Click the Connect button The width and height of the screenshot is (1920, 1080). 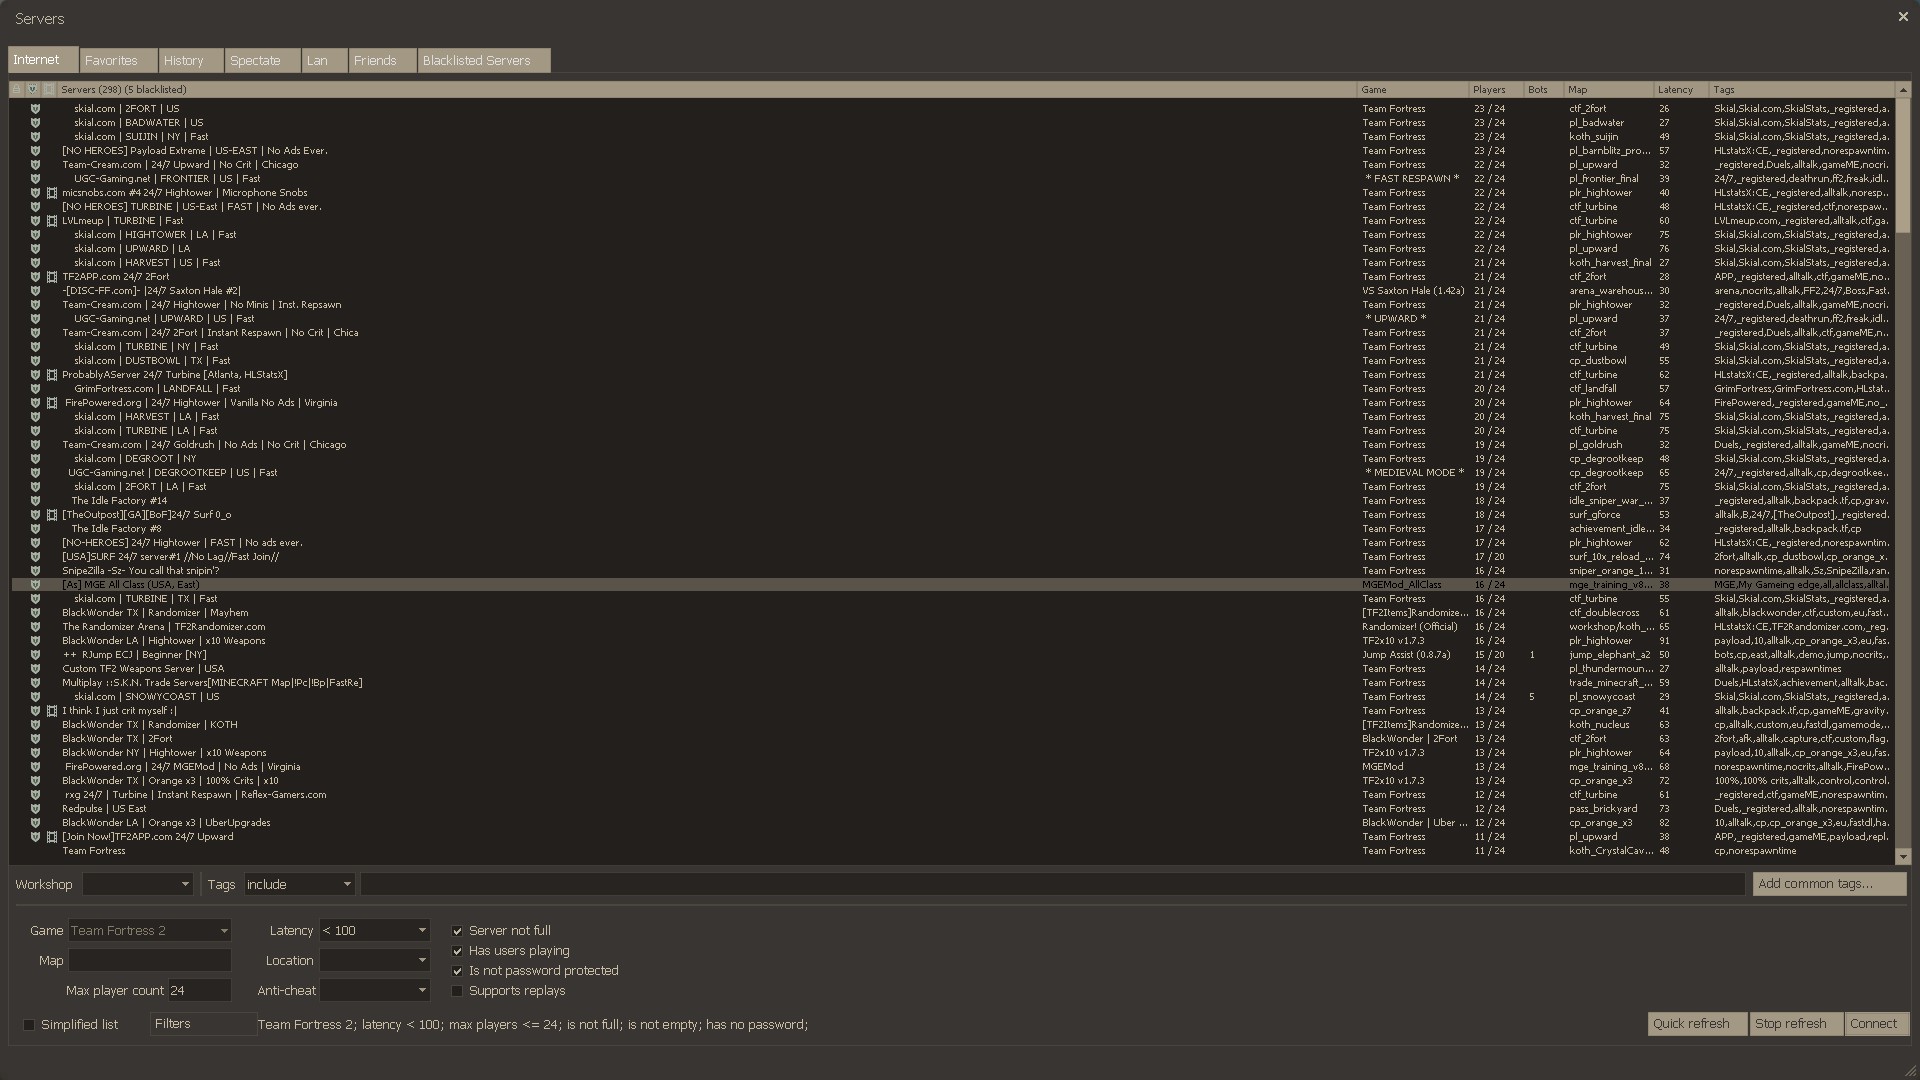pyautogui.click(x=1877, y=1024)
